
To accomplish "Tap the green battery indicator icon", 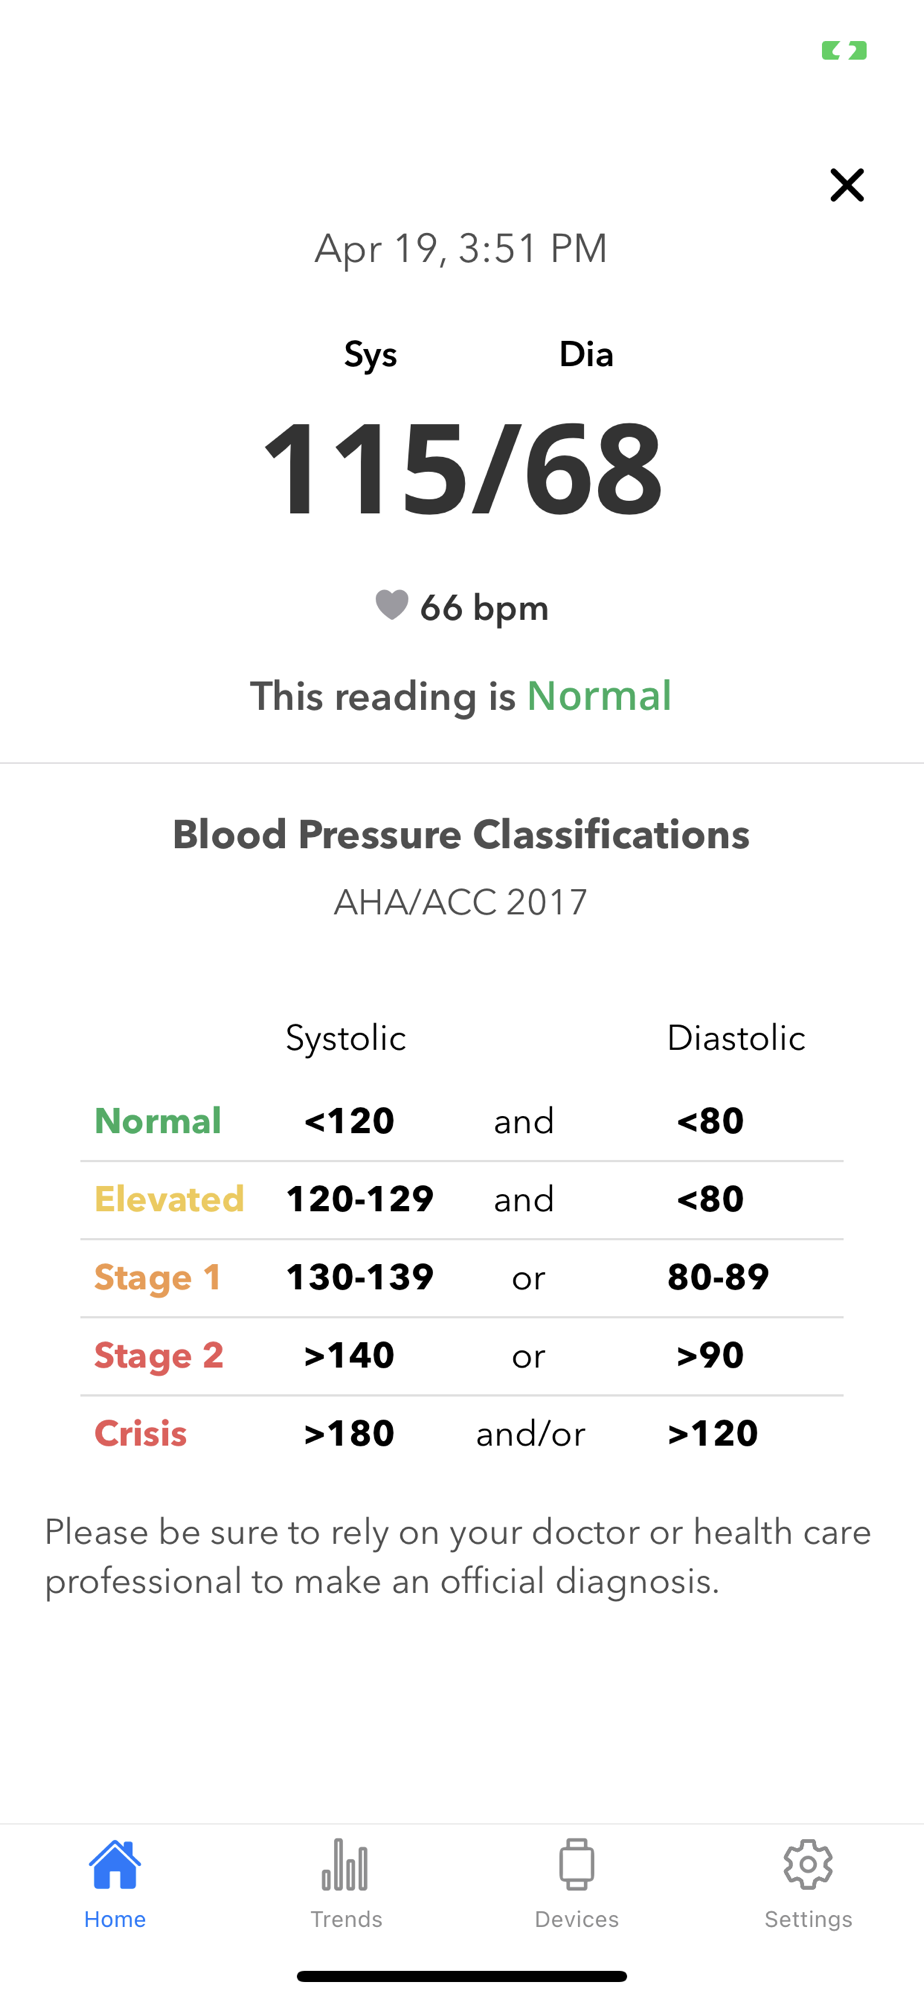I will point(844,50).
